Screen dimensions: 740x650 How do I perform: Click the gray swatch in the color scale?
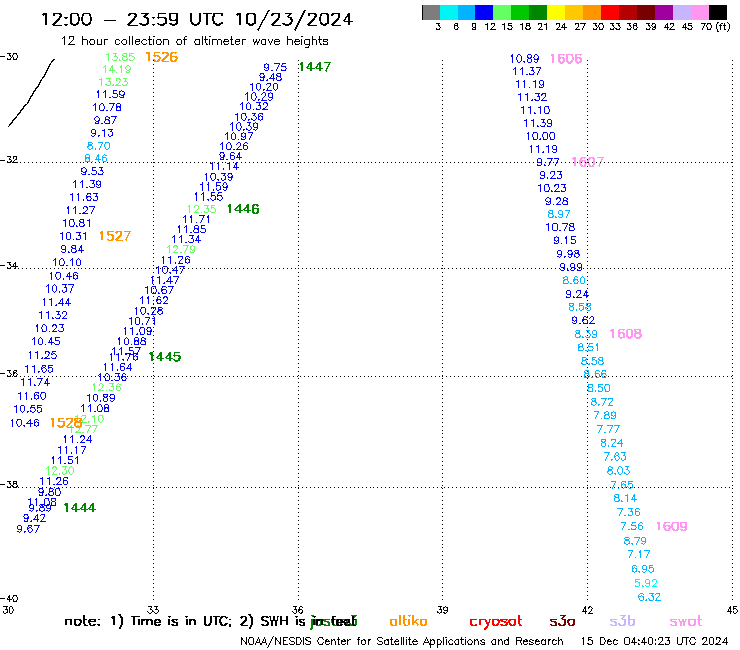click(431, 12)
